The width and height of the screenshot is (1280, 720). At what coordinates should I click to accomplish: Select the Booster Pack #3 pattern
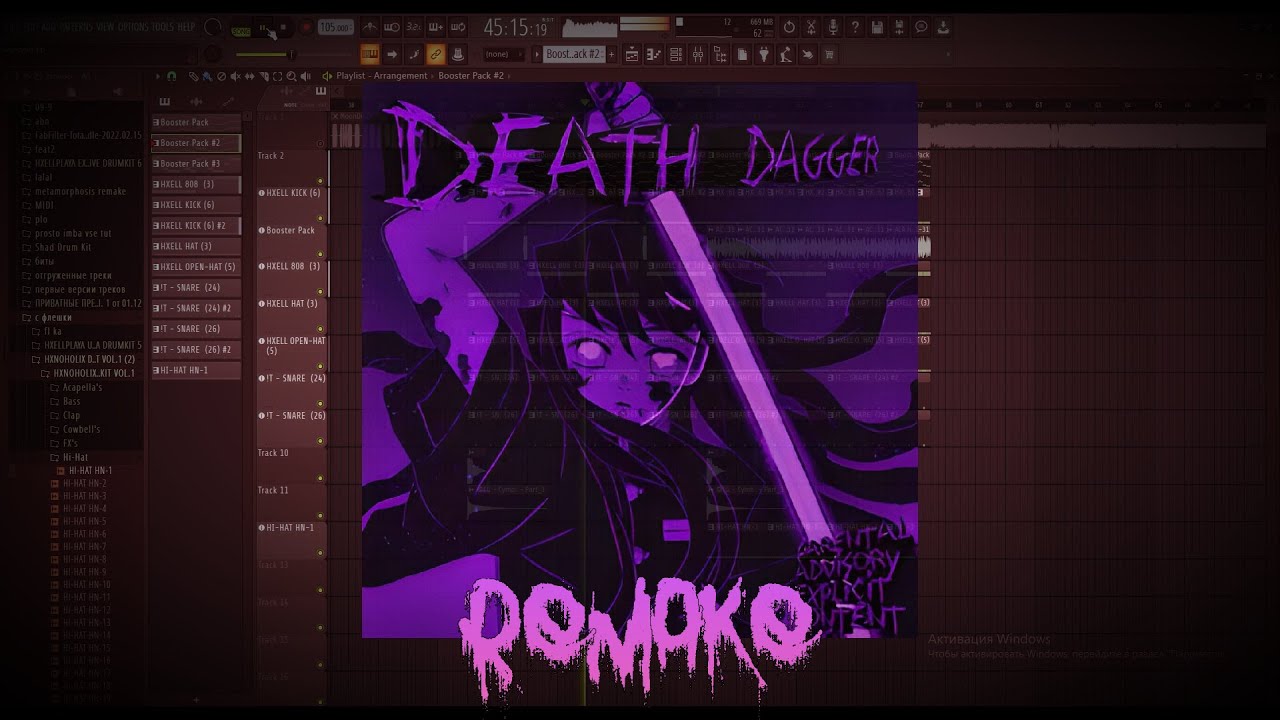coord(196,163)
